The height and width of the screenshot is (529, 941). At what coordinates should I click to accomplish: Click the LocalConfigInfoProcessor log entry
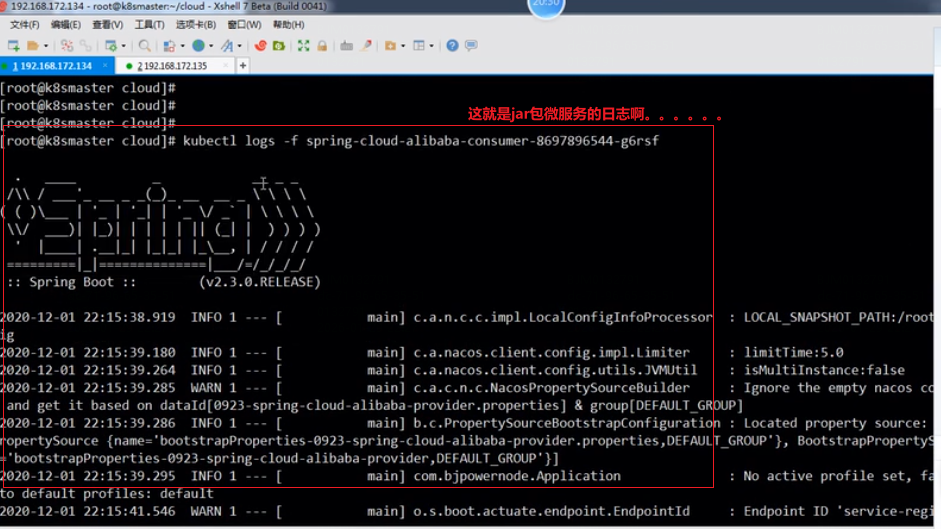(562, 317)
